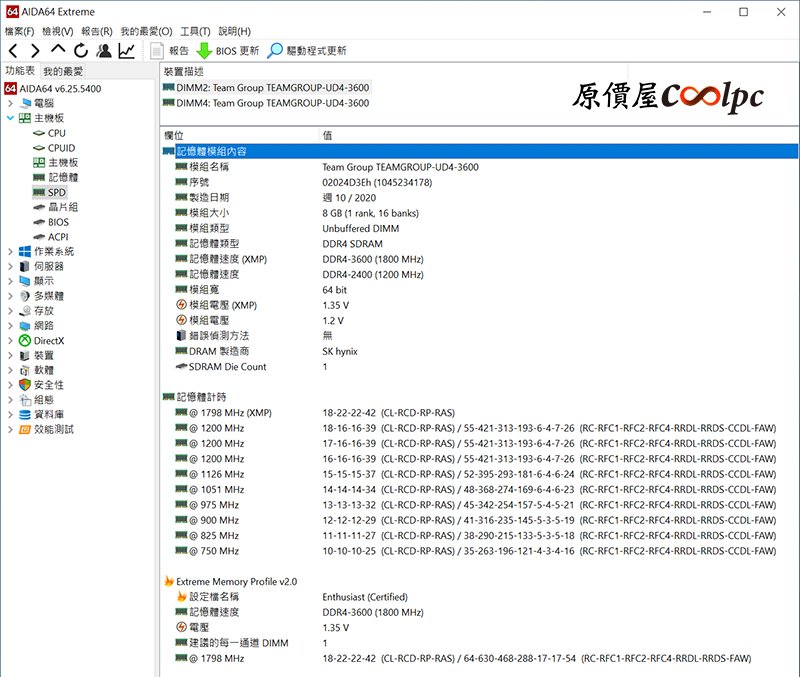This screenshot has height=677, width=800.
Task: Click the 軟體 software icon in tree
Action: [25, 370]
